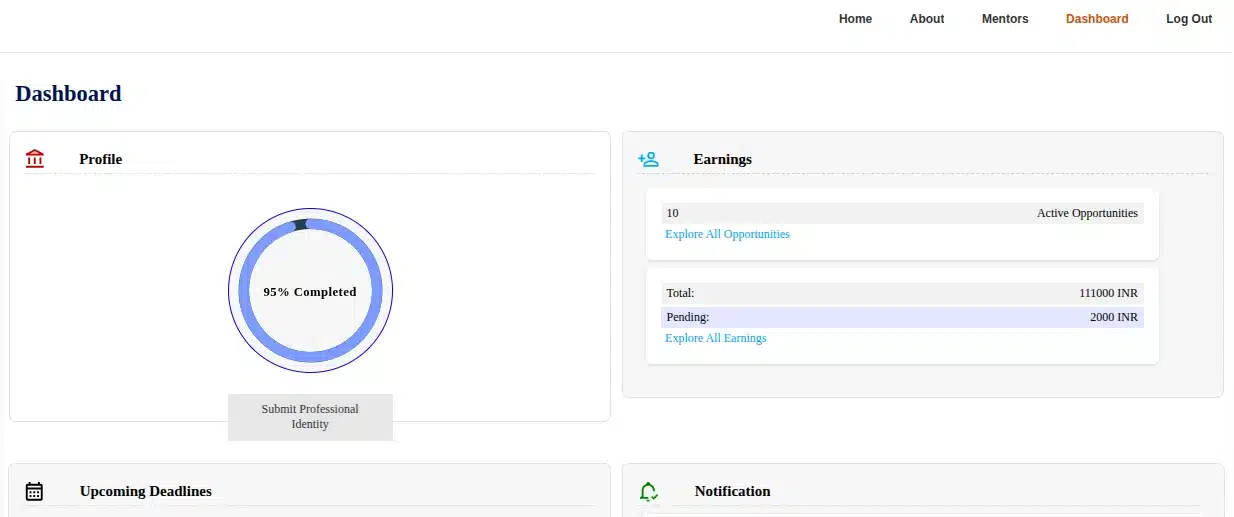Open the Mentors menu item
1234x517 pixels.
point(1004,19)
